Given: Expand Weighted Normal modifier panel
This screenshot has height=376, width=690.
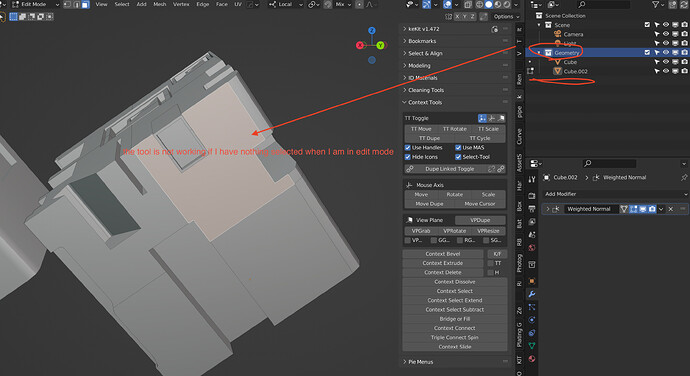Looking at the screenshot, I should (x=548, y=209).
